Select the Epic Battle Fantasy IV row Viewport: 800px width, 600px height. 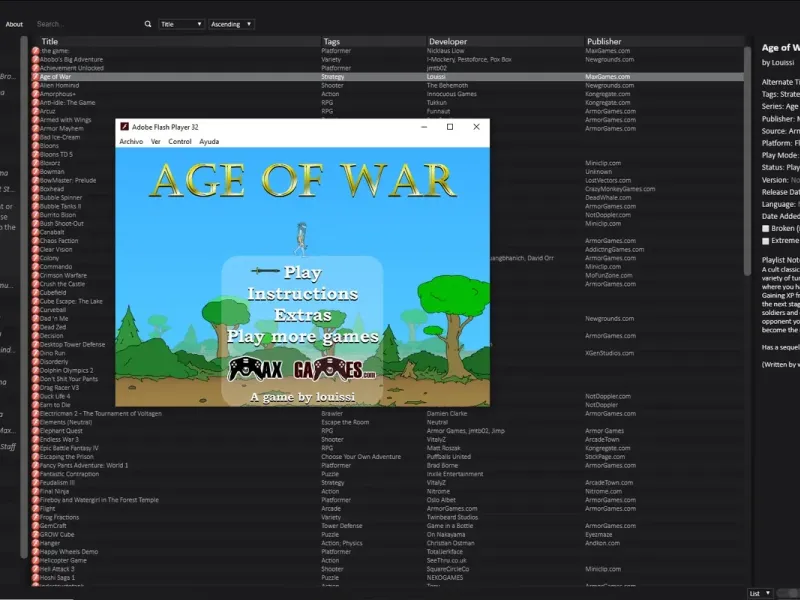387,448
